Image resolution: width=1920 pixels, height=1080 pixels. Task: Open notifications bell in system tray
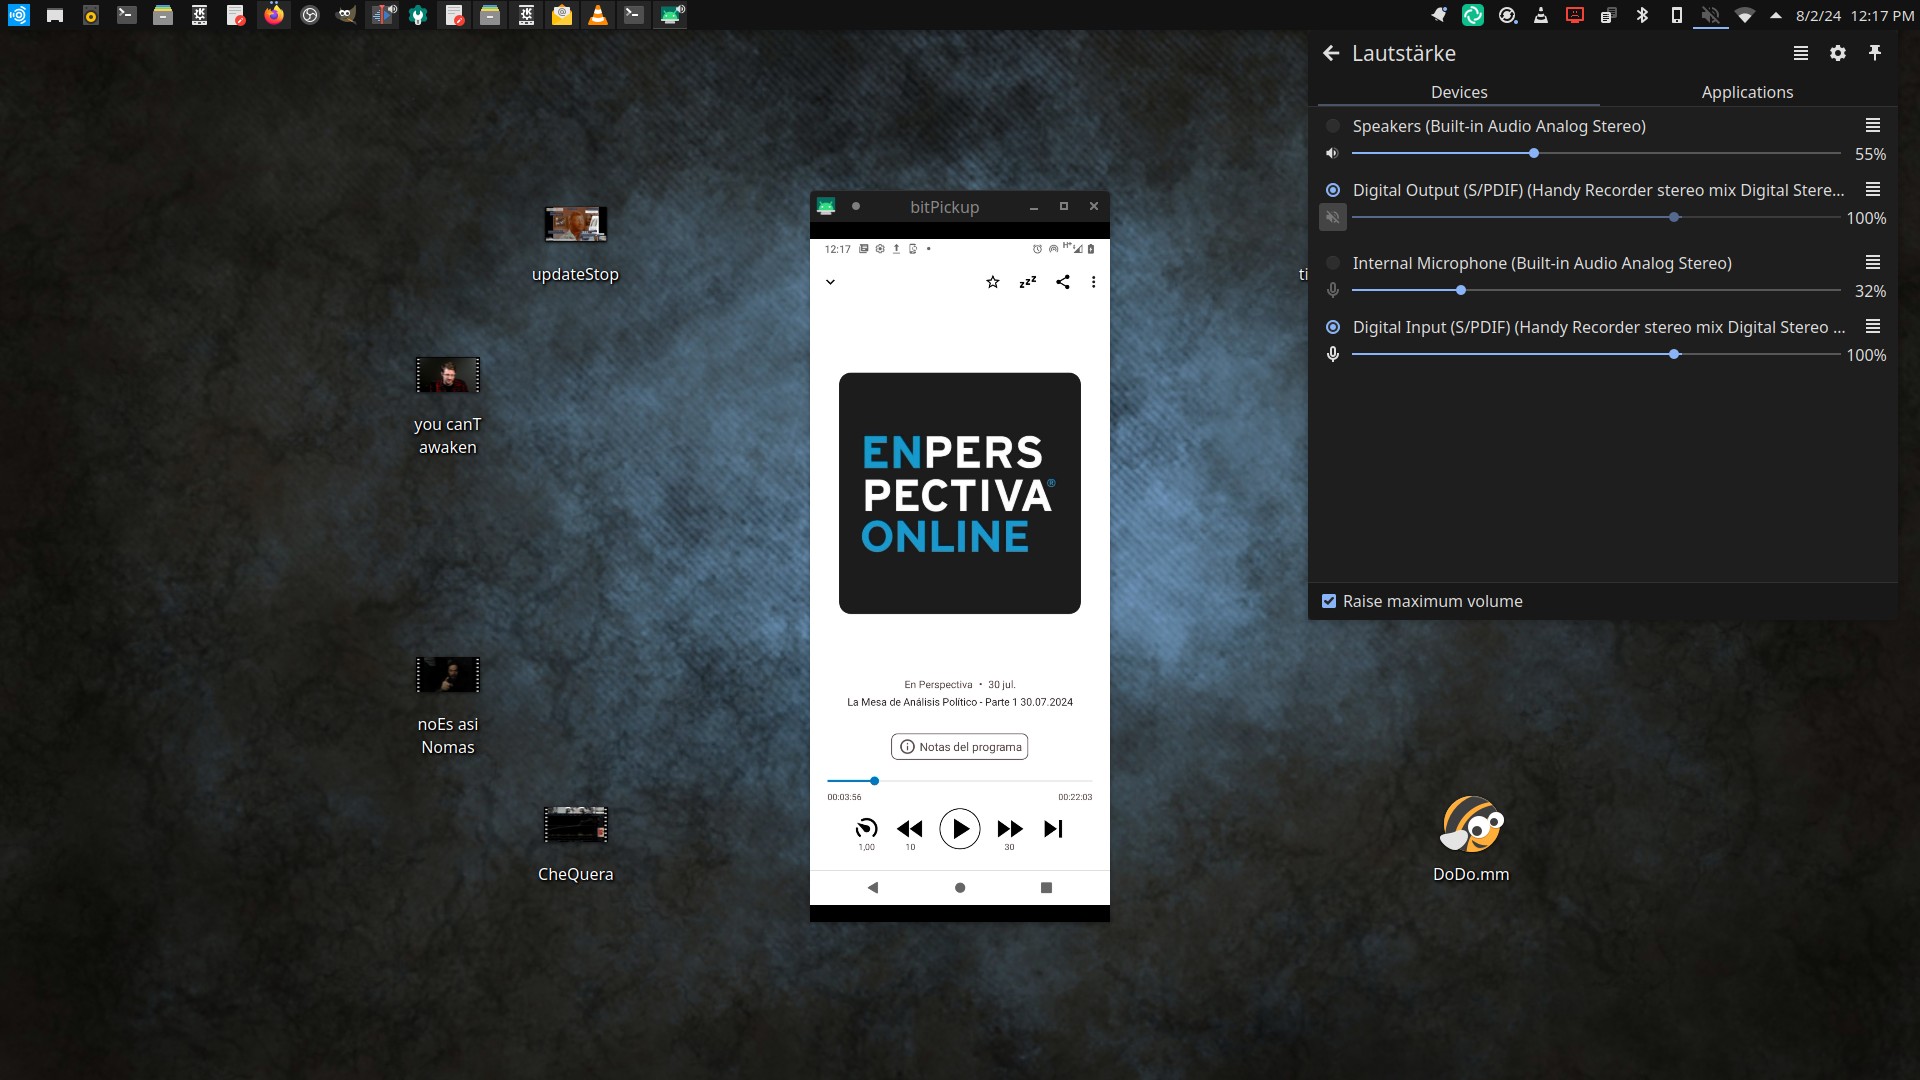[1439, 15]
